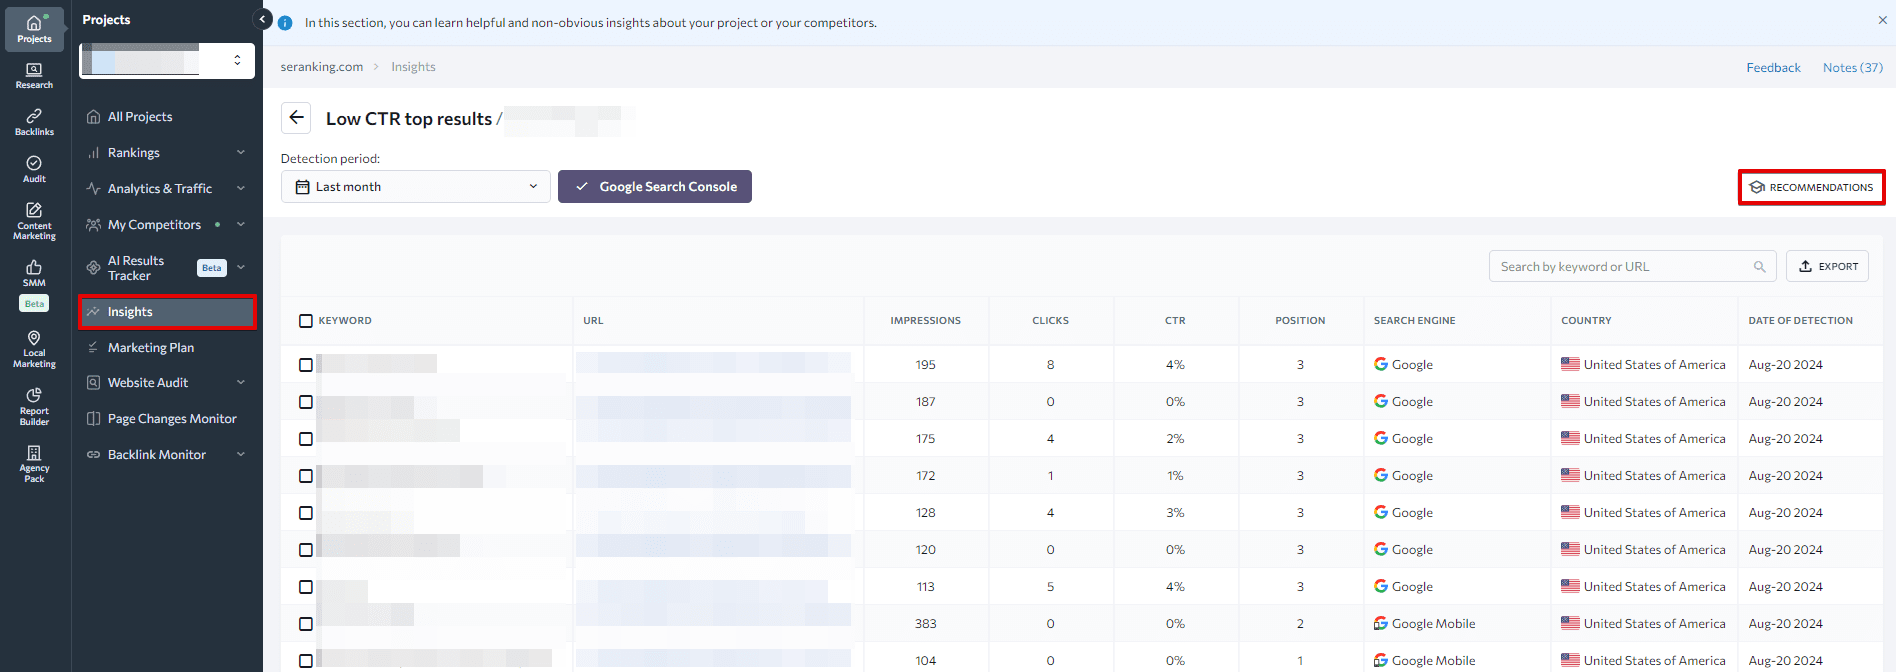The height and width of the screenshot is (672, 1896).
Task: Click the blue info icon in banner
Action: (x=285, y=22)
